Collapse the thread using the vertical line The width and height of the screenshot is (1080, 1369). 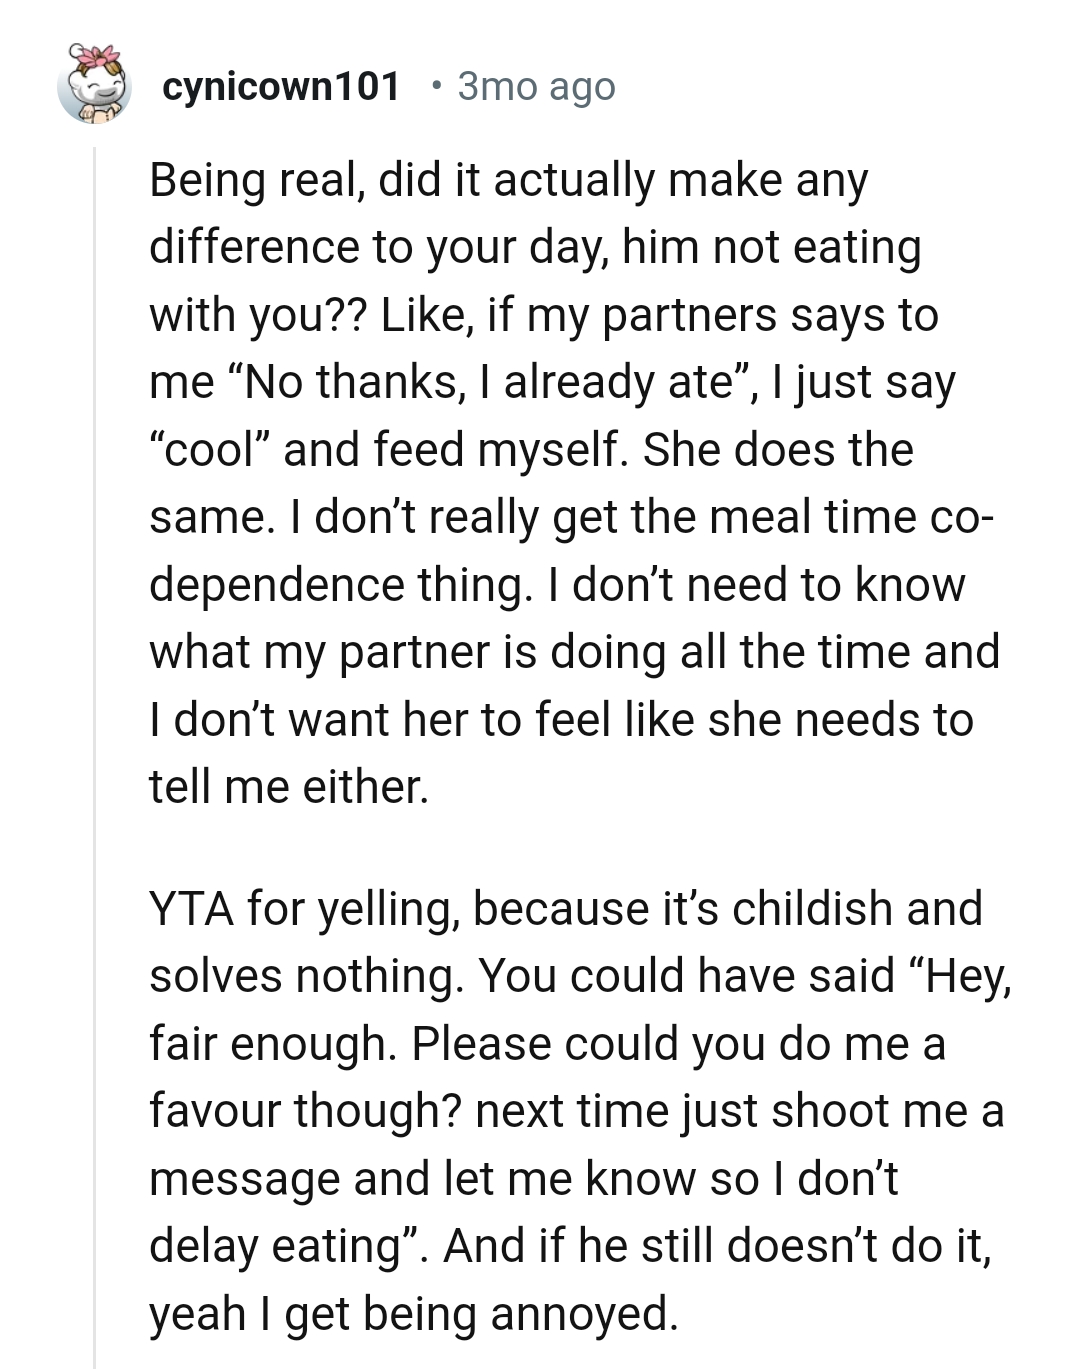tap(95, 700)
